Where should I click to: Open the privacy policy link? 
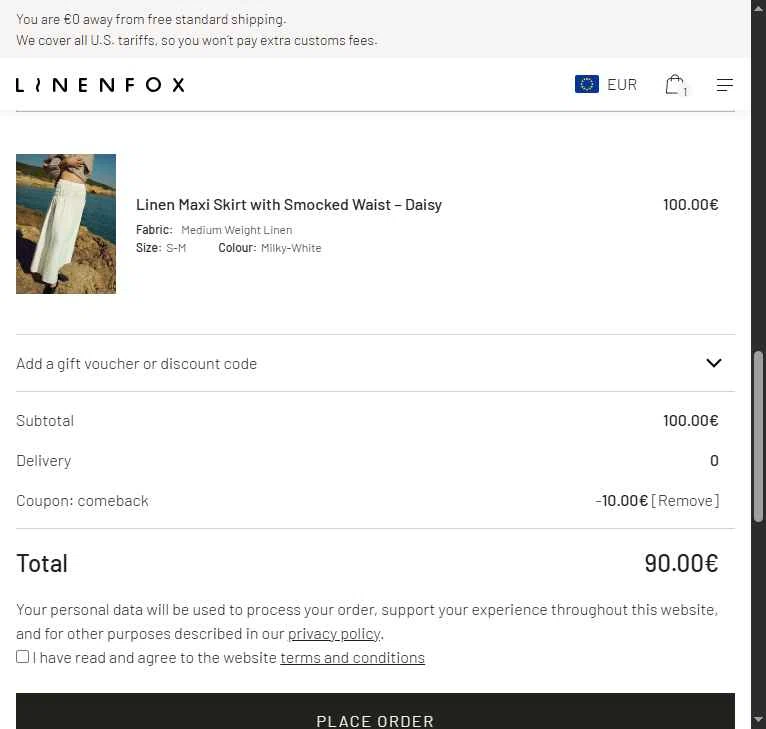[334, 634]
